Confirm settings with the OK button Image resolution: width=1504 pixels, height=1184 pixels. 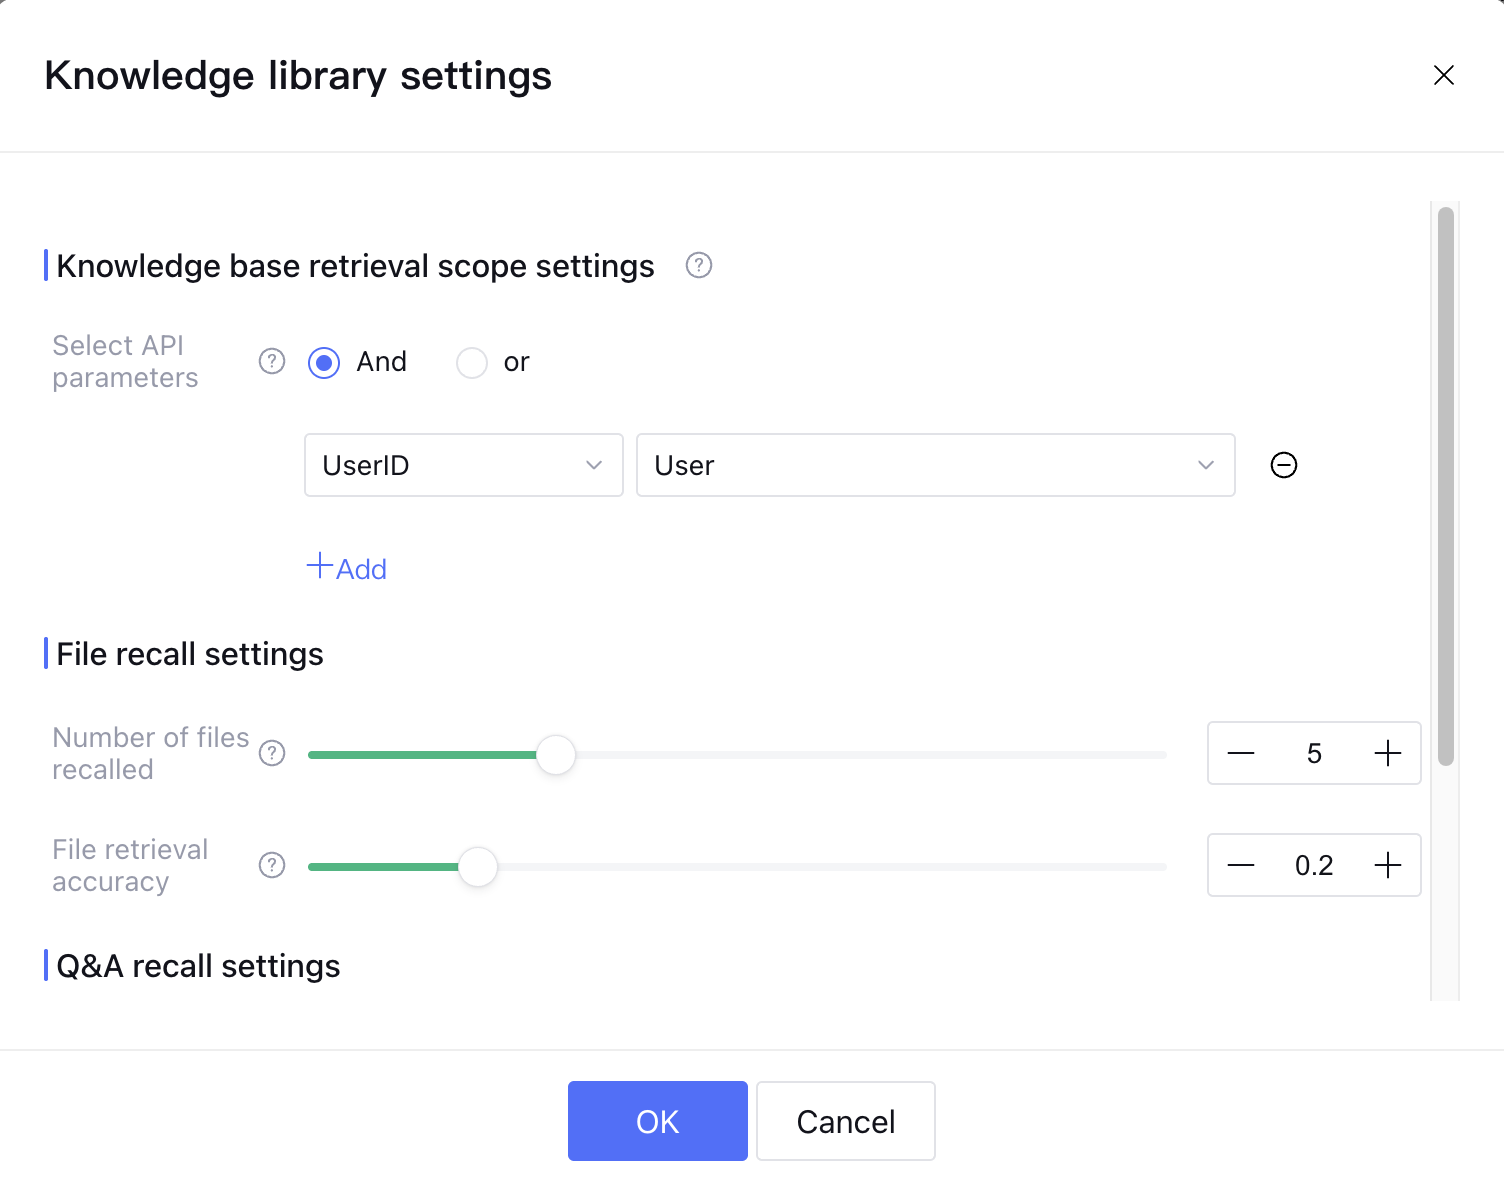657,1121
